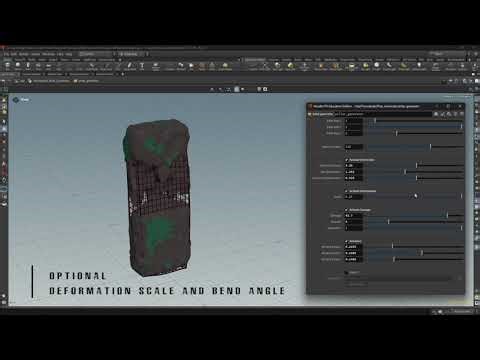Screen dimensions: 480x360
Task: Switch to the Create shelf tab
Action: click(x=7, y=60)
